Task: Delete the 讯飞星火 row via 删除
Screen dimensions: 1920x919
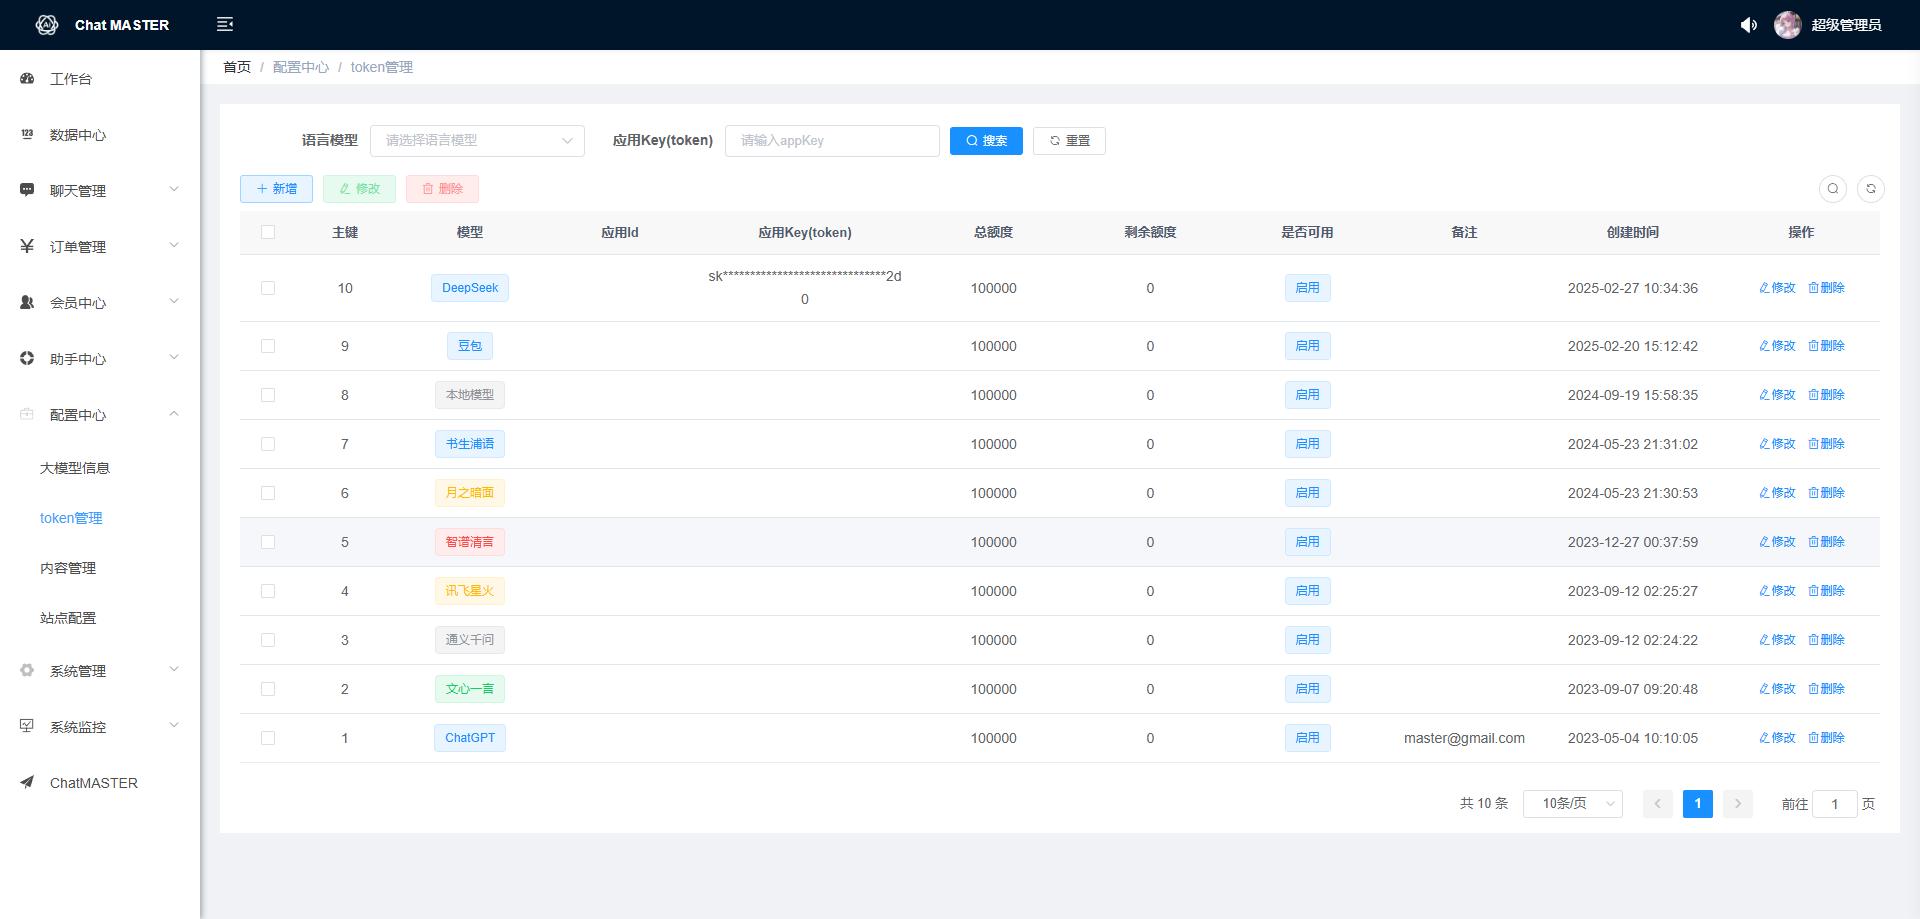Action: coord(1826,591)
